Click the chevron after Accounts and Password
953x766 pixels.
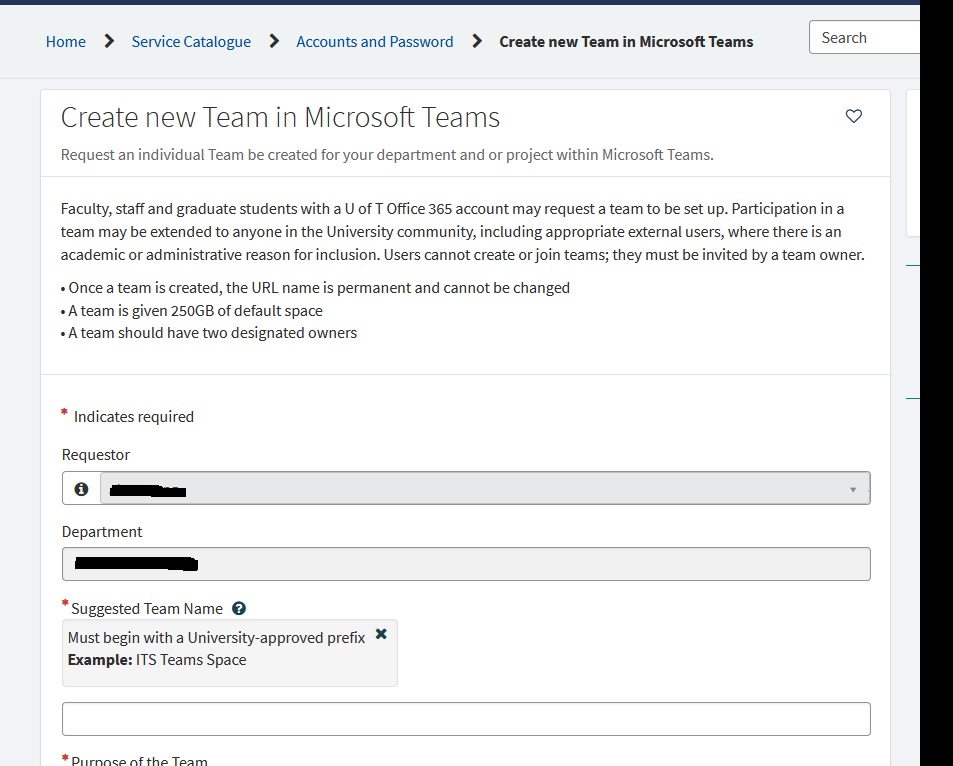[477, 42]
